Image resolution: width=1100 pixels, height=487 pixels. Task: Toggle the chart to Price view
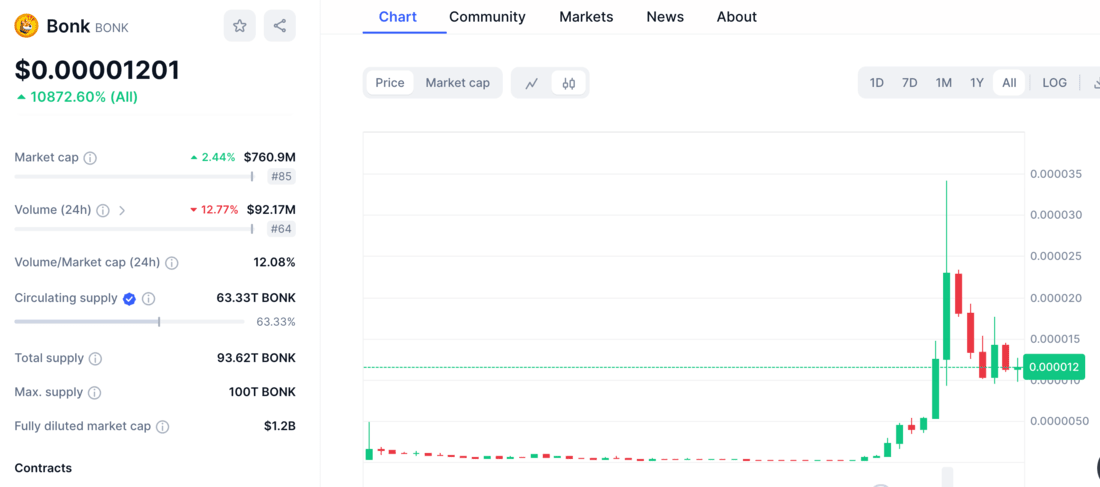tap(390, 83)
